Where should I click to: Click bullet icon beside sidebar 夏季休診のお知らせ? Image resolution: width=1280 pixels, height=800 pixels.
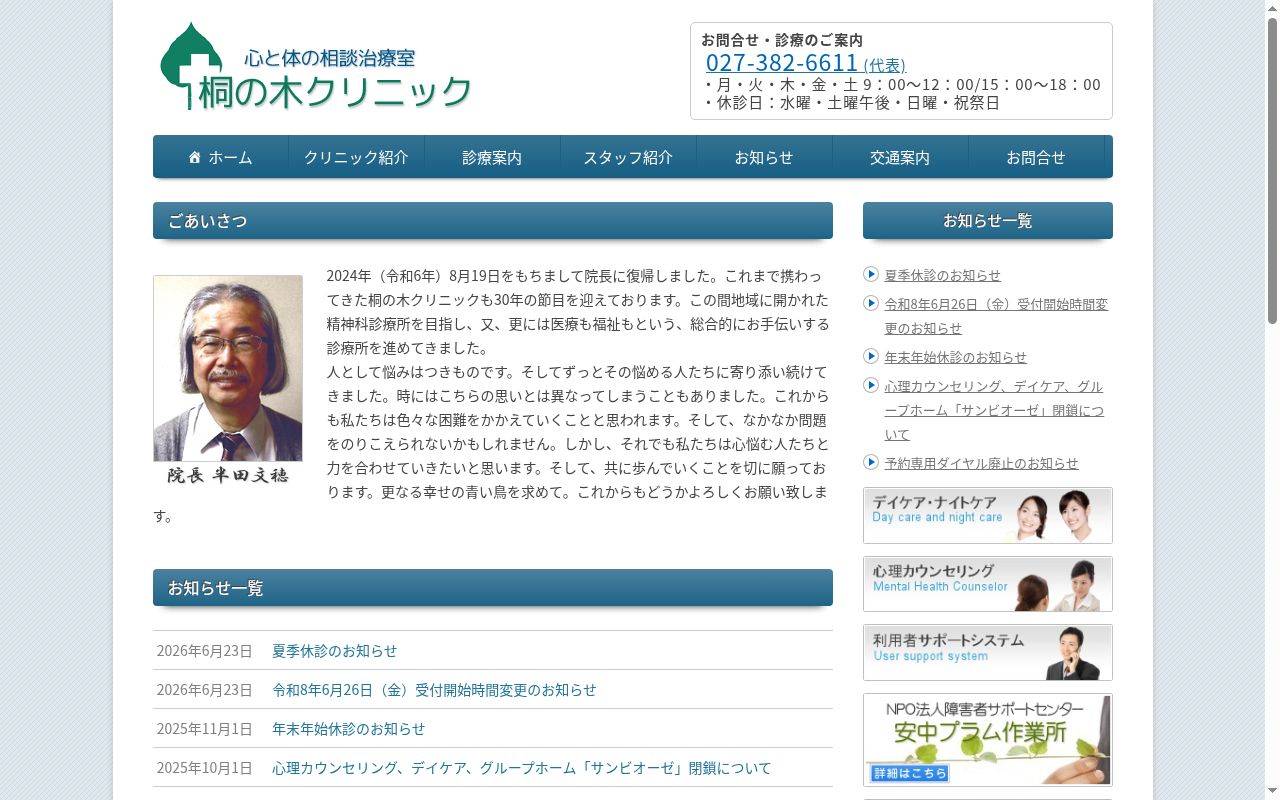coord(871,274)
